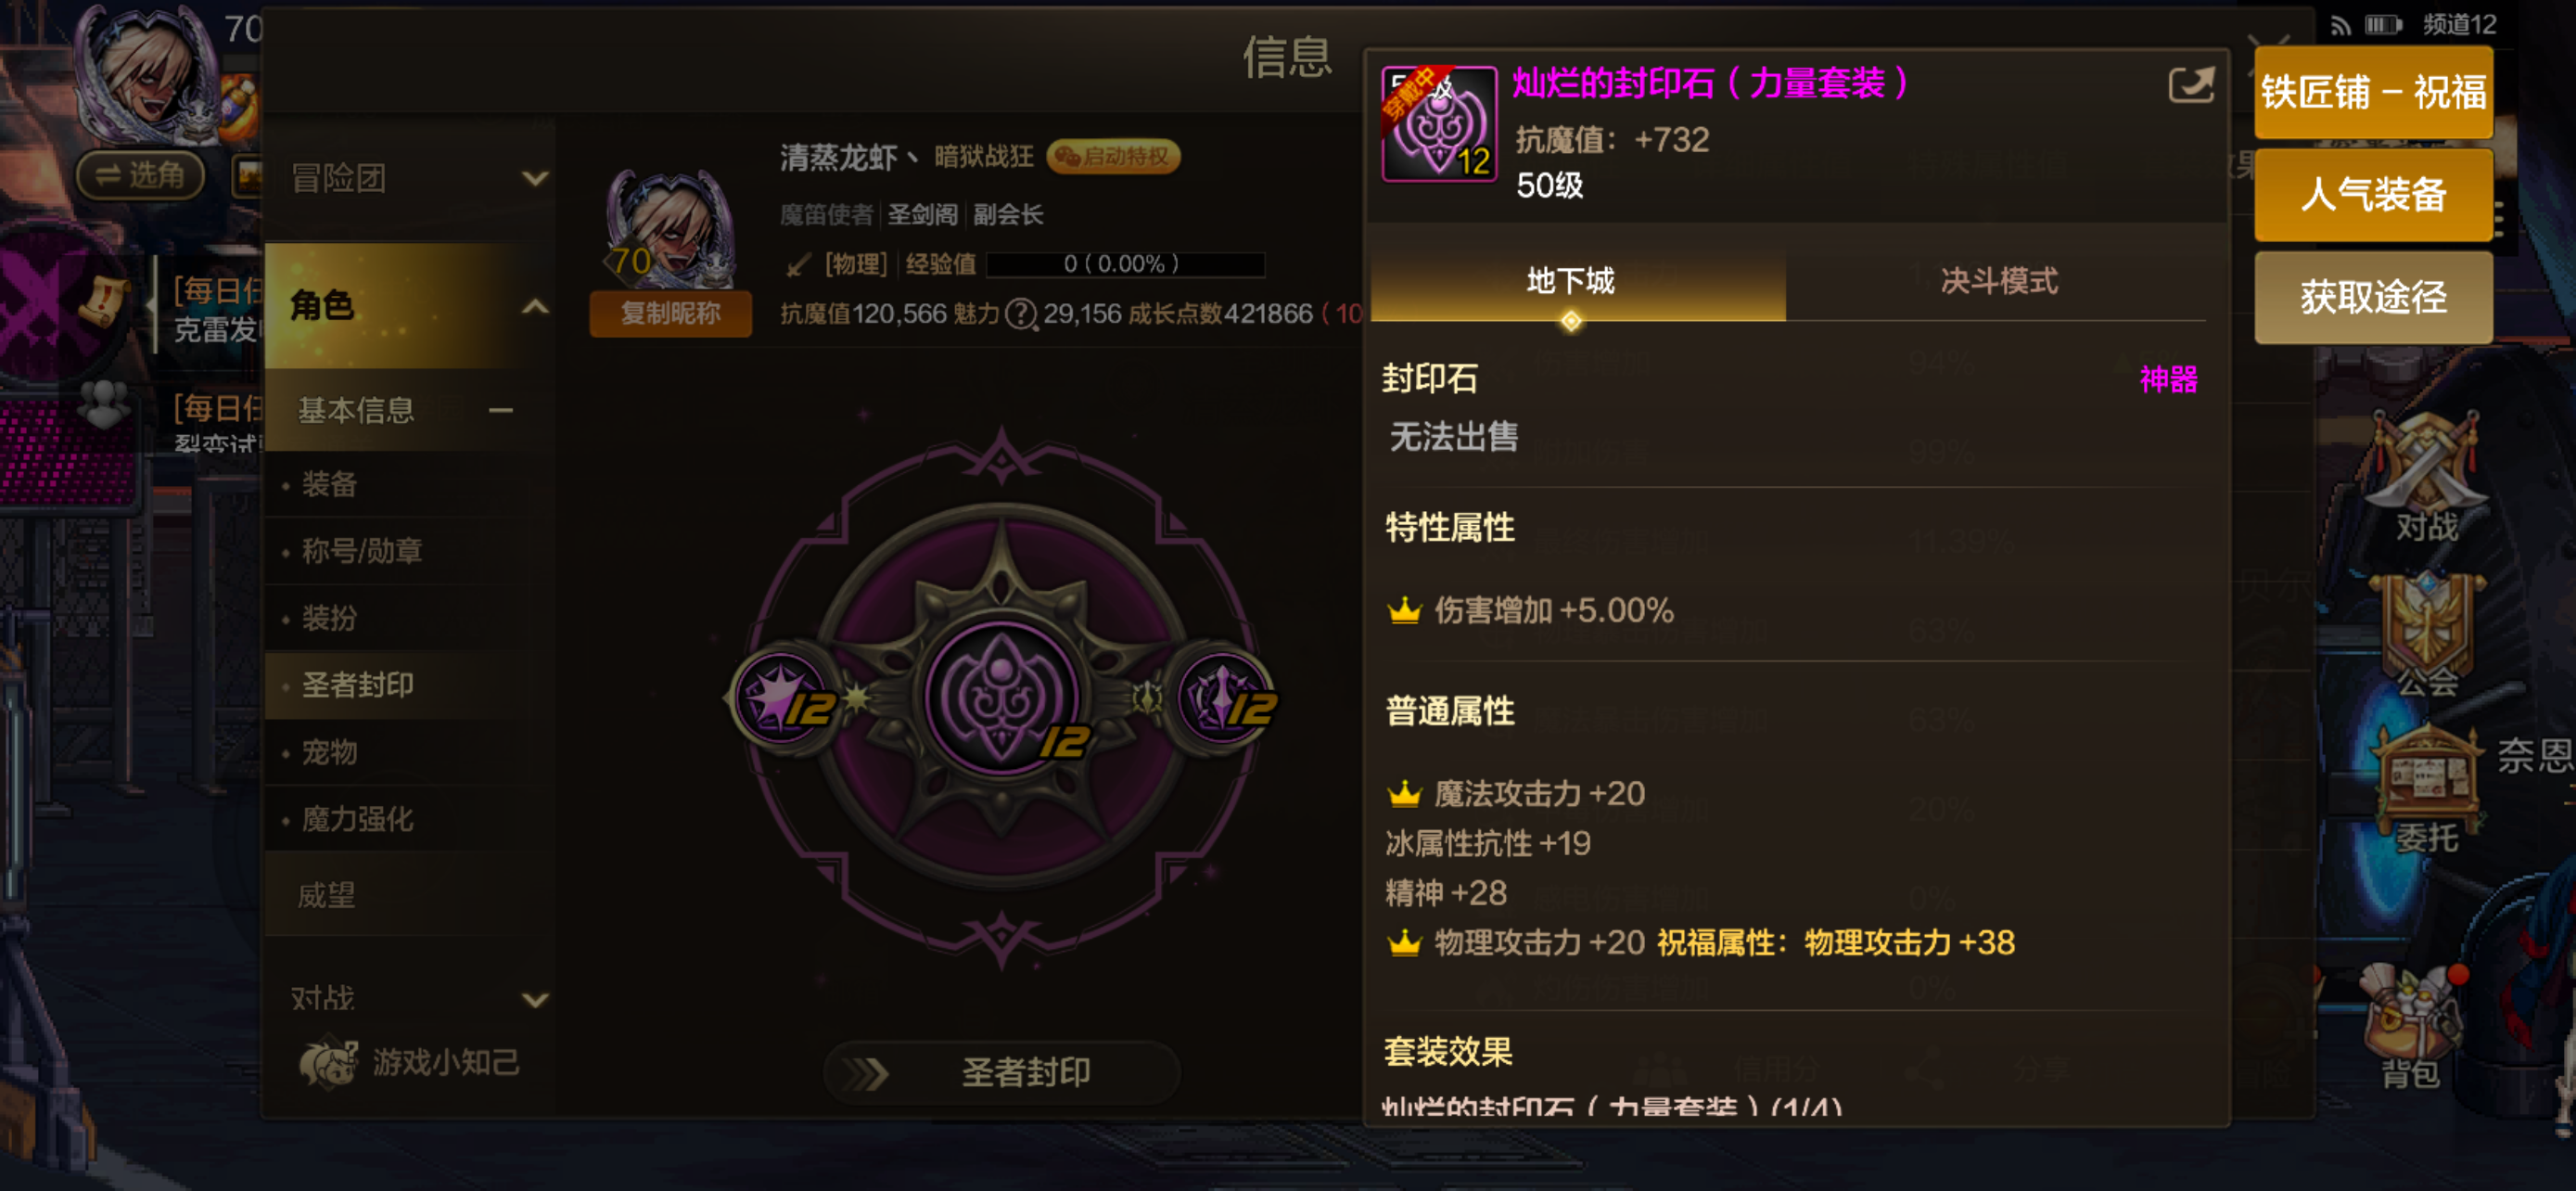The image size is (2576, 1191).
Task: Toggle the 启动特权 badge
Action: coord(1114,156)
